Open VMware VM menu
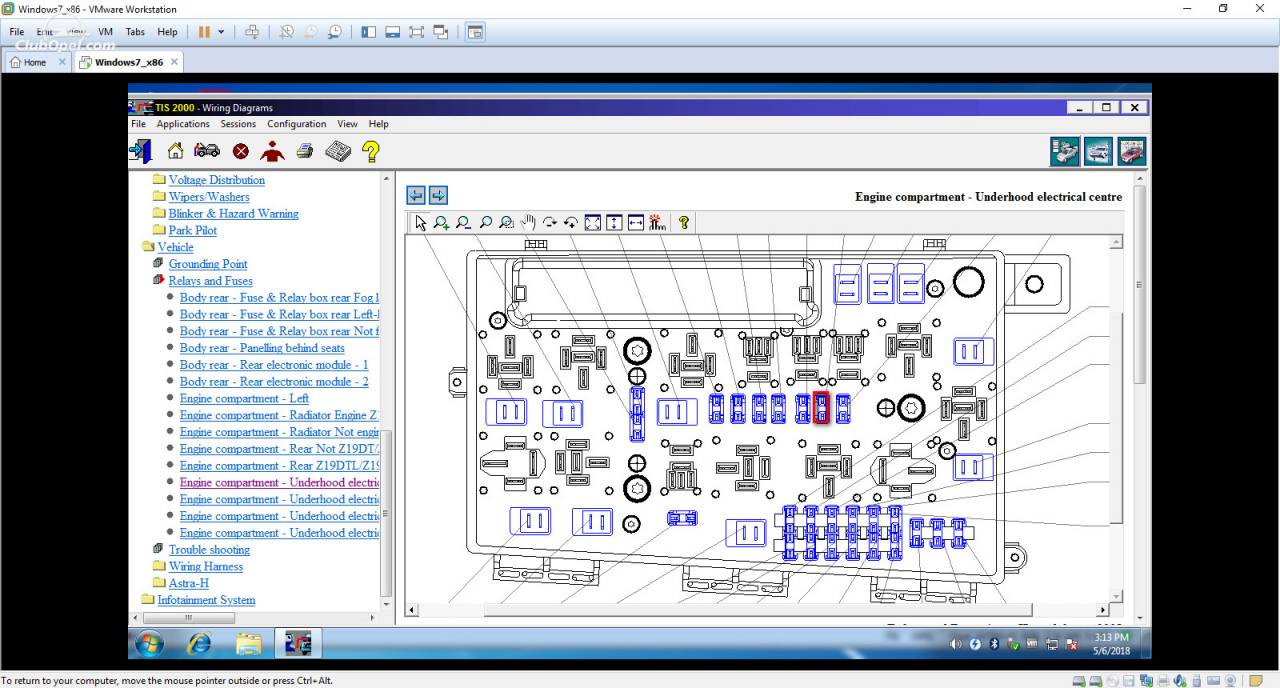Viewport: 1280px width, 688px height. (x=105, y=32)
